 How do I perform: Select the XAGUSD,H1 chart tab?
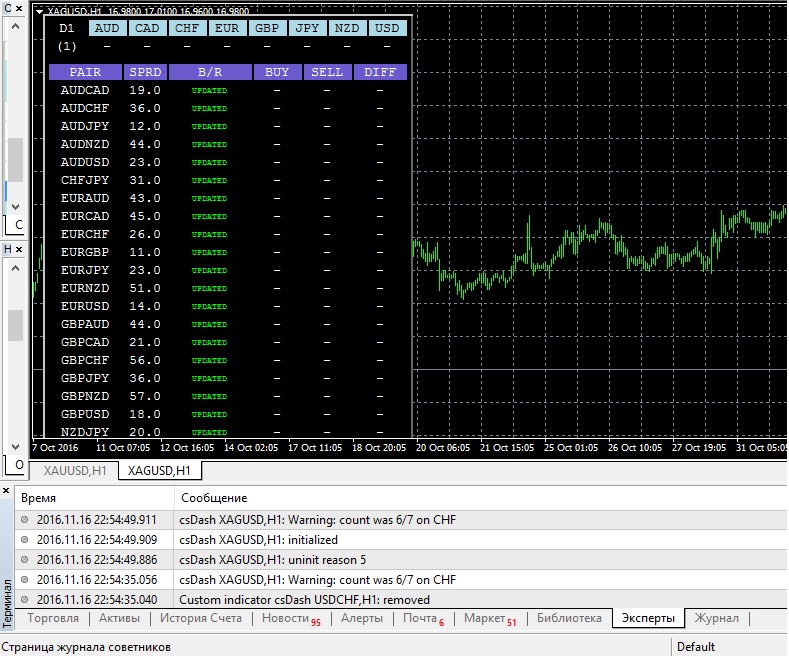tap(159, 471)
